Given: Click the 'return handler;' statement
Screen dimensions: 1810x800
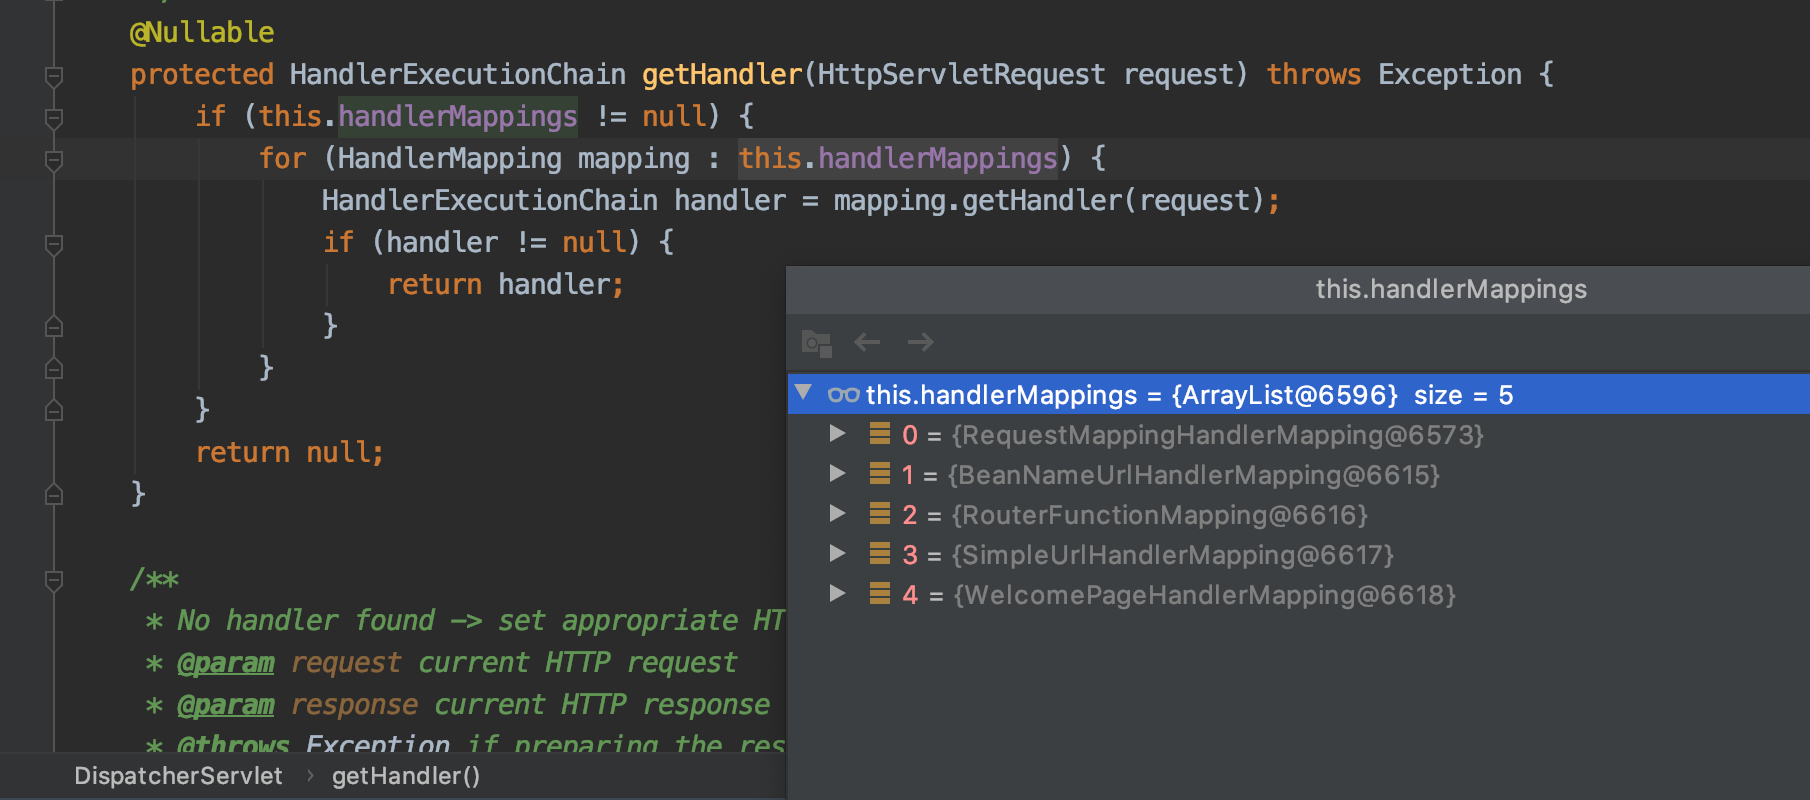Looking at the screenshot, I should pyautogui.click(x=506, y=284).
